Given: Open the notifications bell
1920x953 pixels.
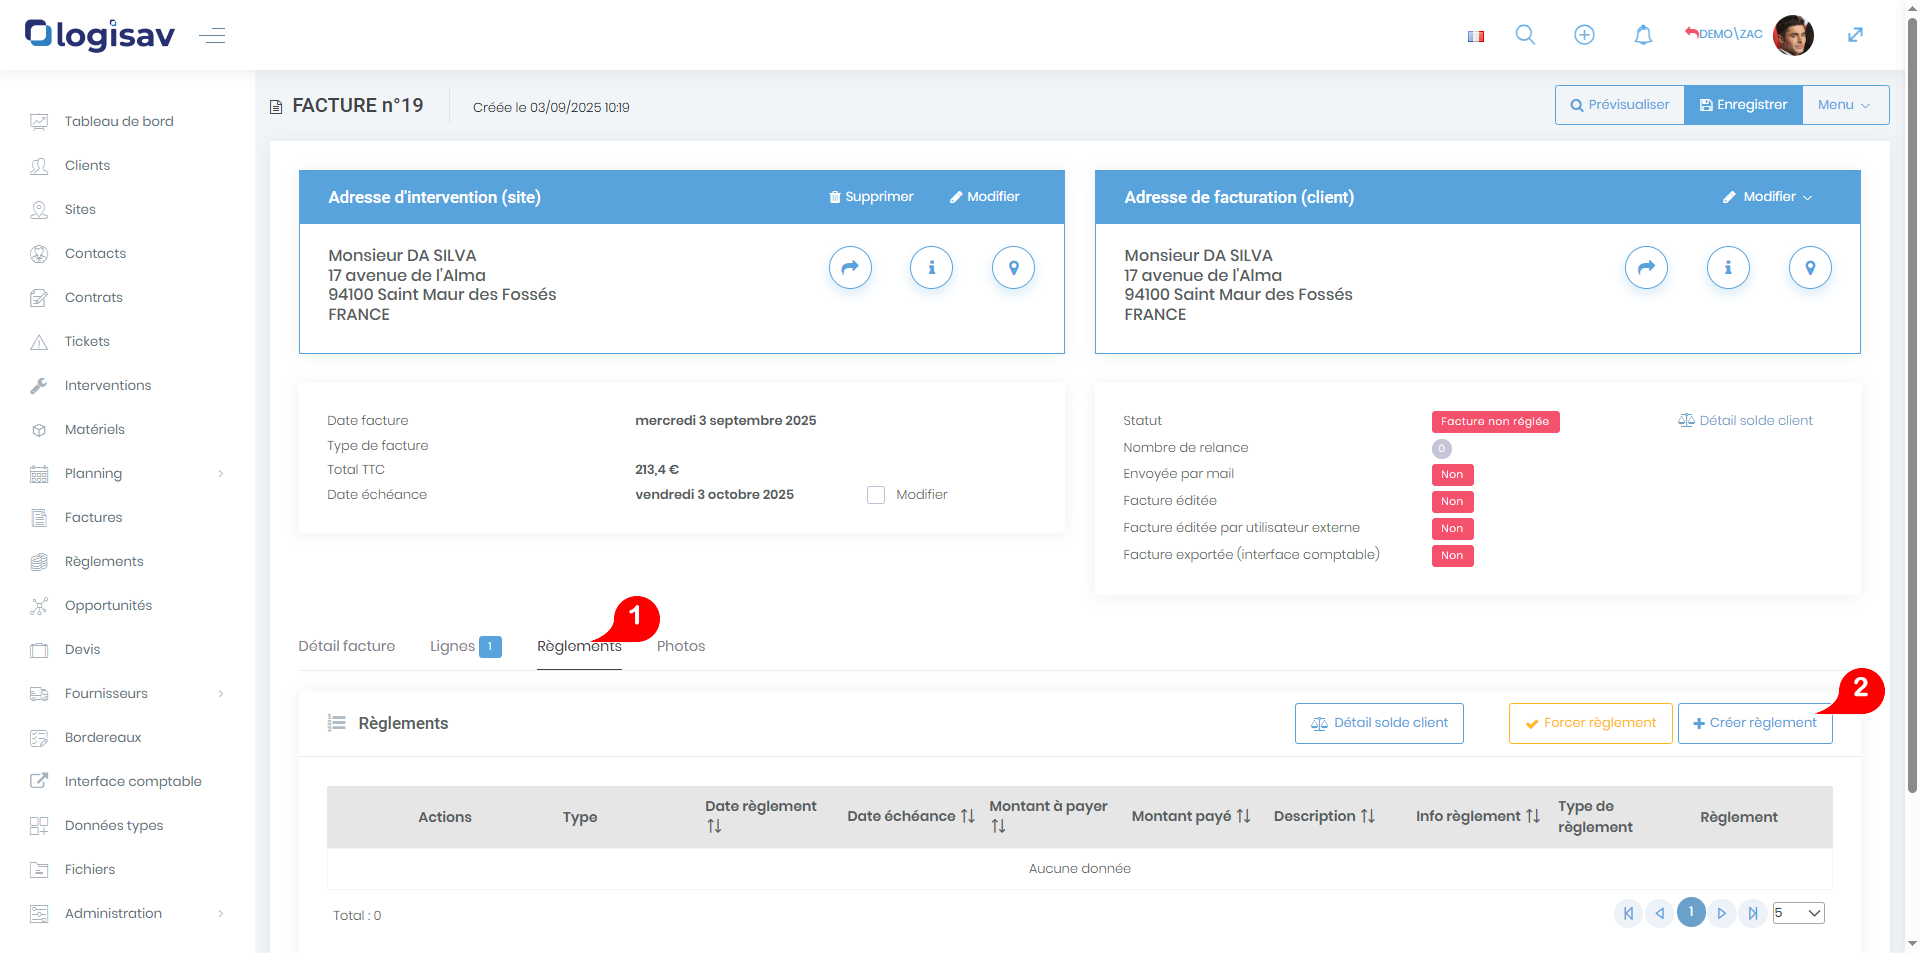Looking at the screenshot, I should (1643, 35).
